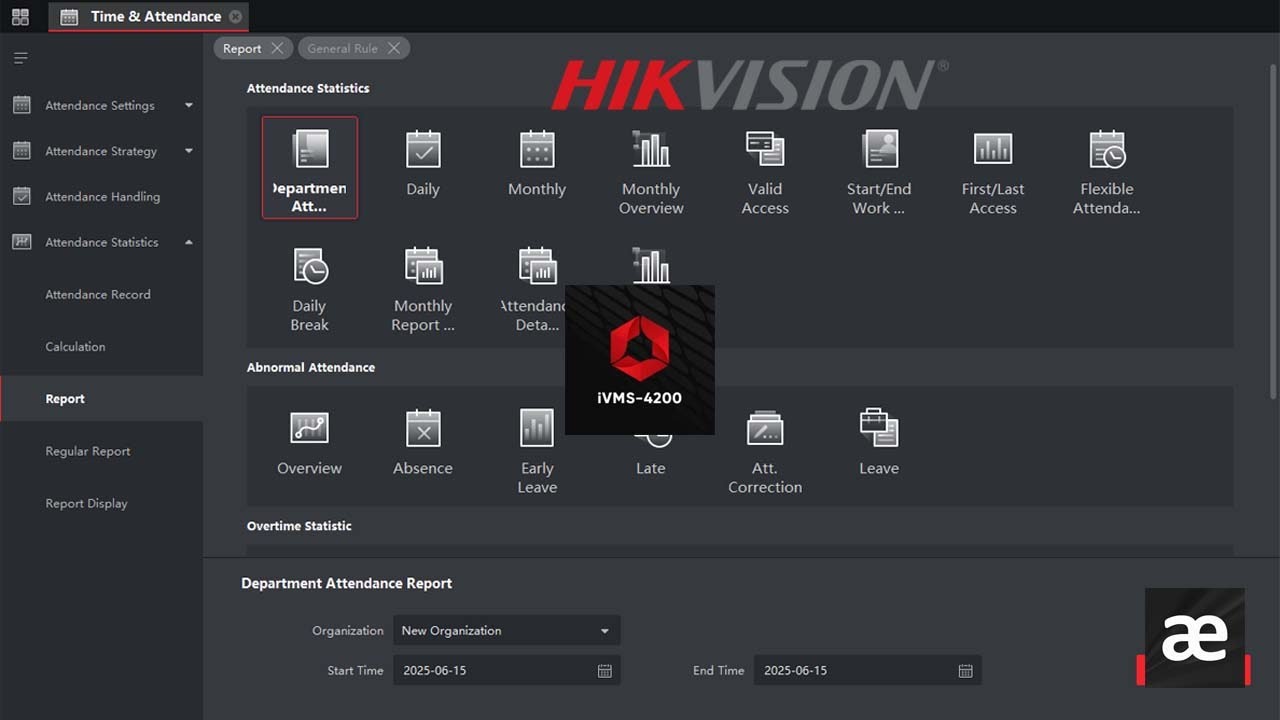Open the Absence report
The image size is (1280, 720).
tap(423, 442)
